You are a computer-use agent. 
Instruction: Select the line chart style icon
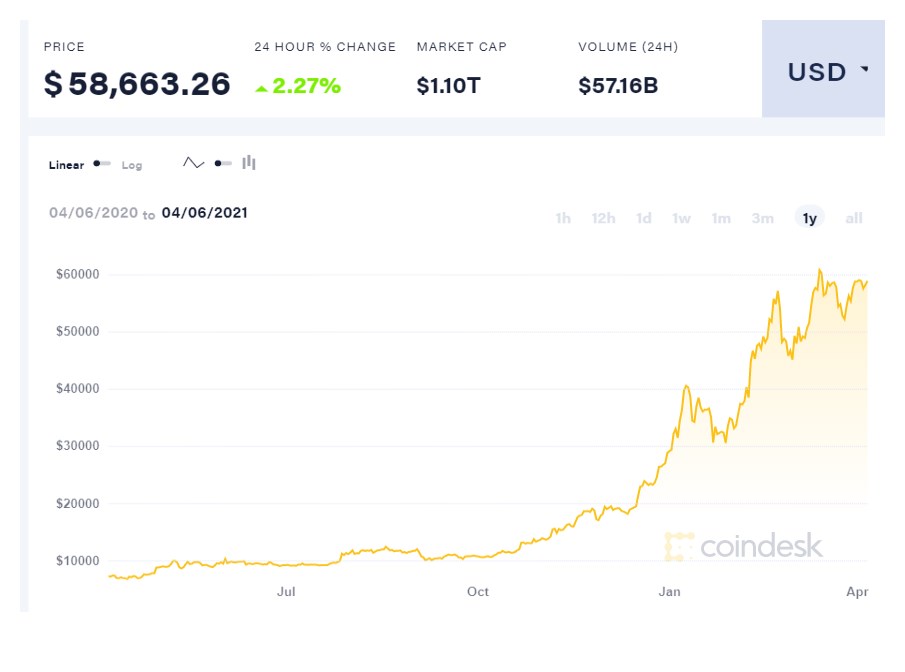(192, 164)
